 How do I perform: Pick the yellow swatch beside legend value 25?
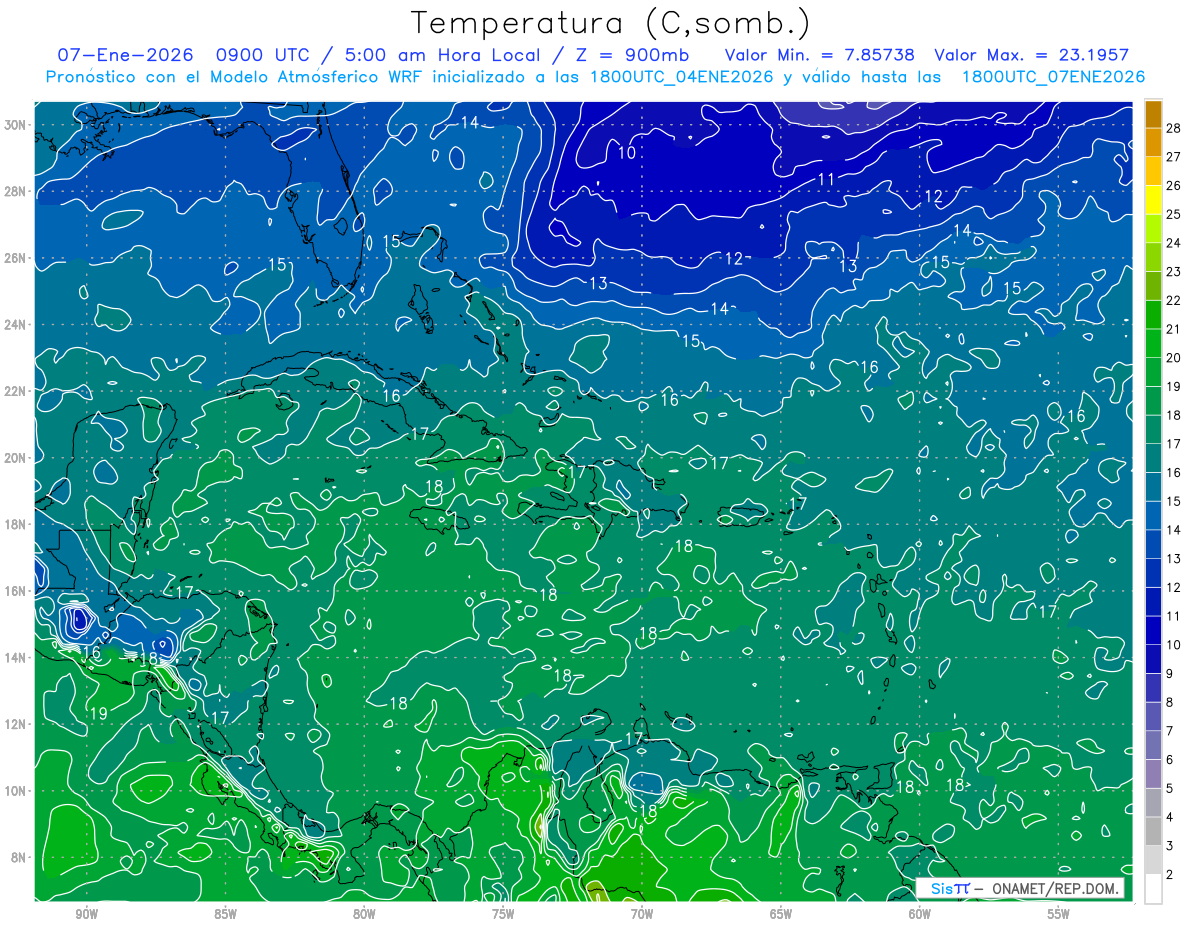[x=1154, y=200]
